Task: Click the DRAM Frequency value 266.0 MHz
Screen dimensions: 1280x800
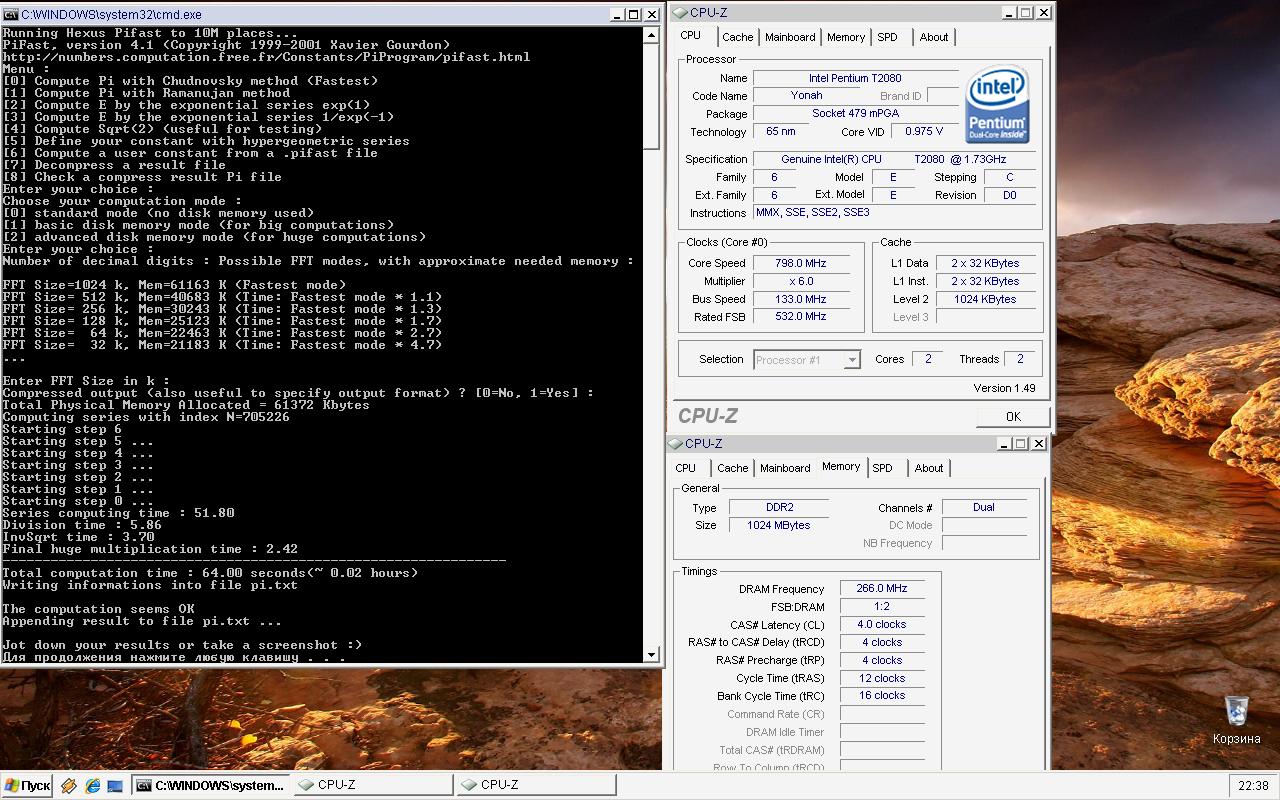Action: tap(882, 589)
